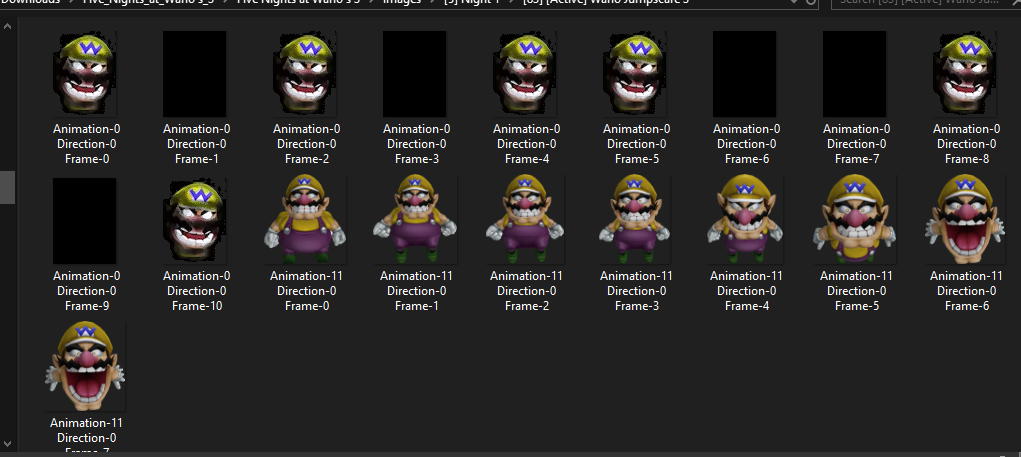Select the black Animation-0 Frame-7 thumbnail
Viewport: 1021px width, 457px height.
click(x=855, y=74)
